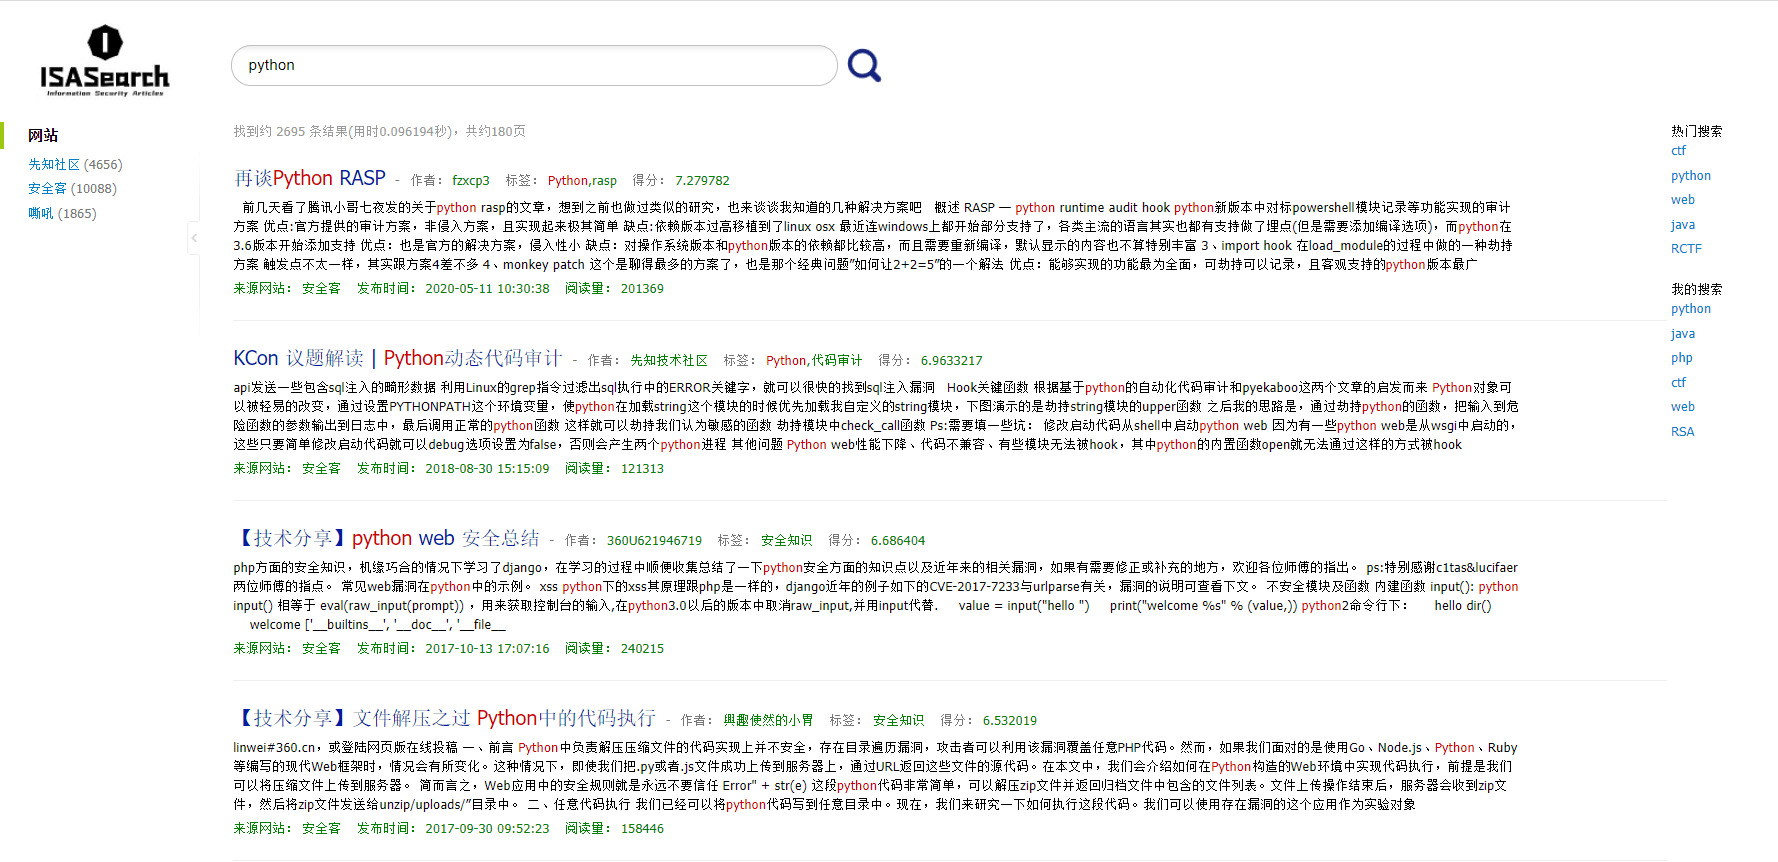Filter results by 先知社区 site
This screenshot has width=1778, height=862.
click(x=75, y=164)
